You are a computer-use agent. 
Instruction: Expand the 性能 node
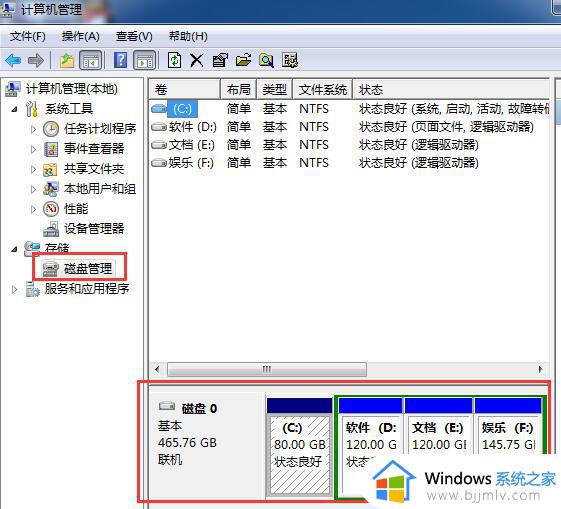click(x=33, y=209)
